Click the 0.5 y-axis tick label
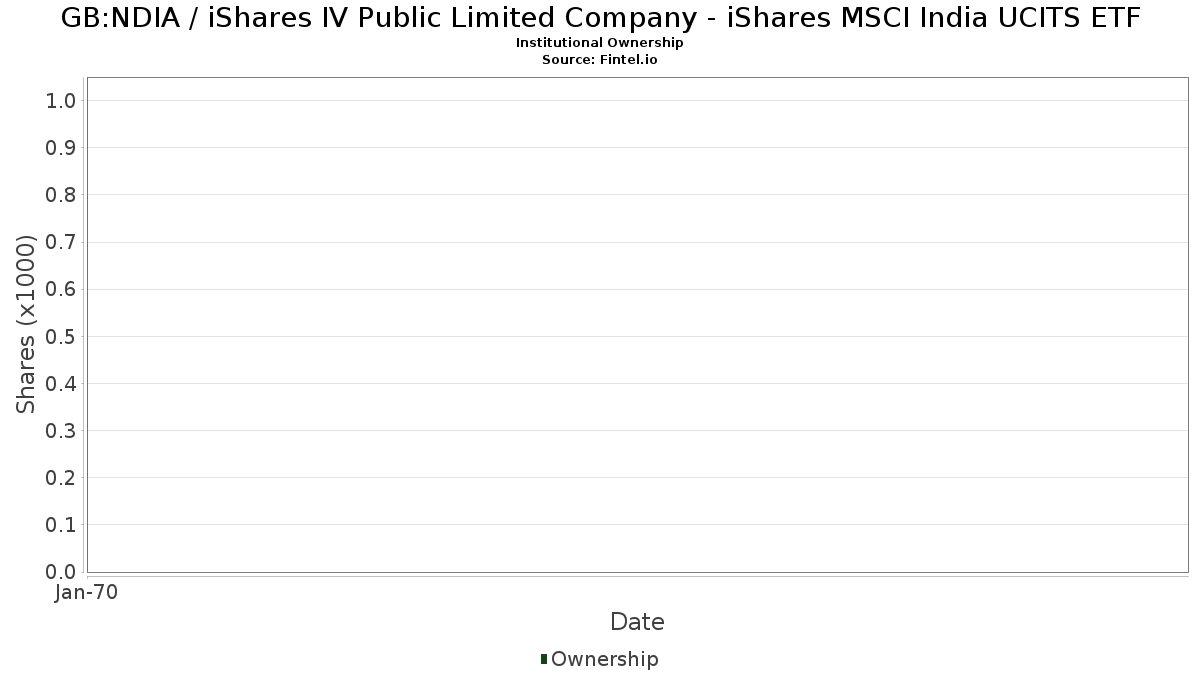1200x675 pixels. 61,336
